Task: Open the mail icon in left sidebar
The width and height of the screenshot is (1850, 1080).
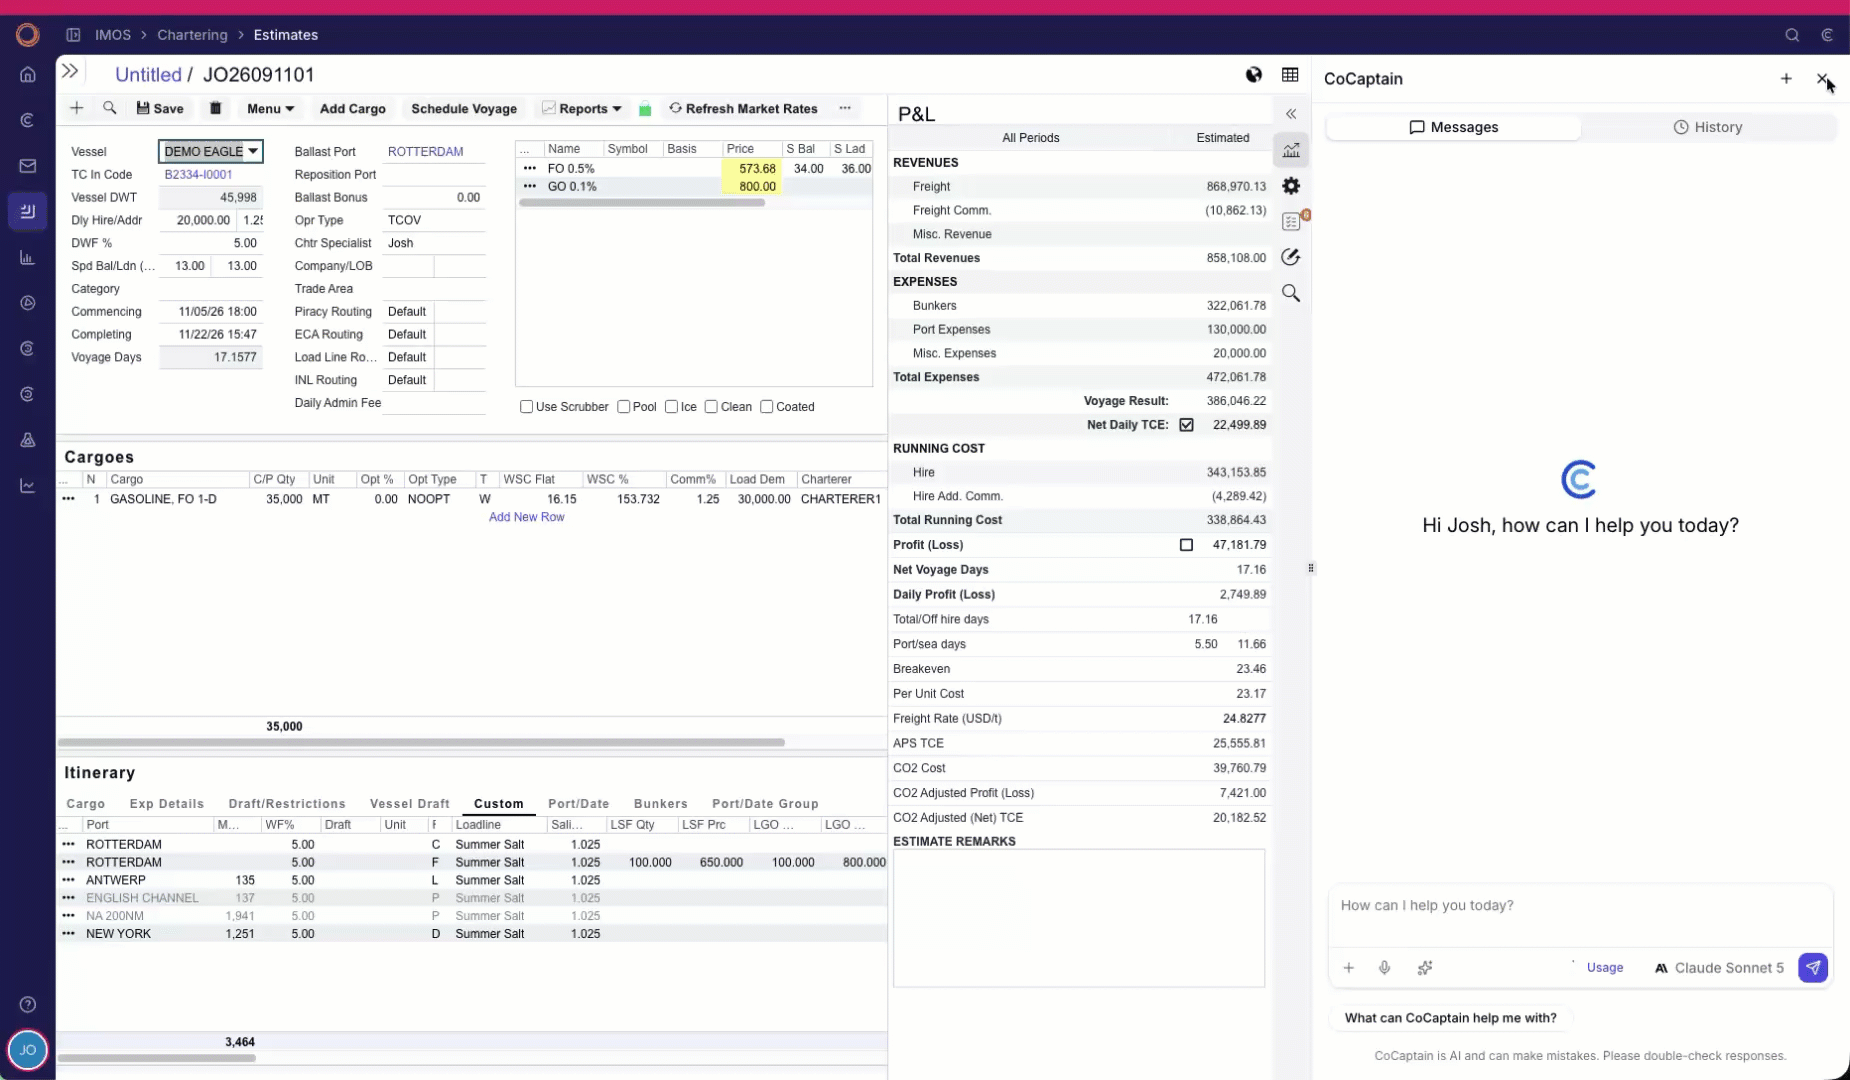Action: click(28, 166)
